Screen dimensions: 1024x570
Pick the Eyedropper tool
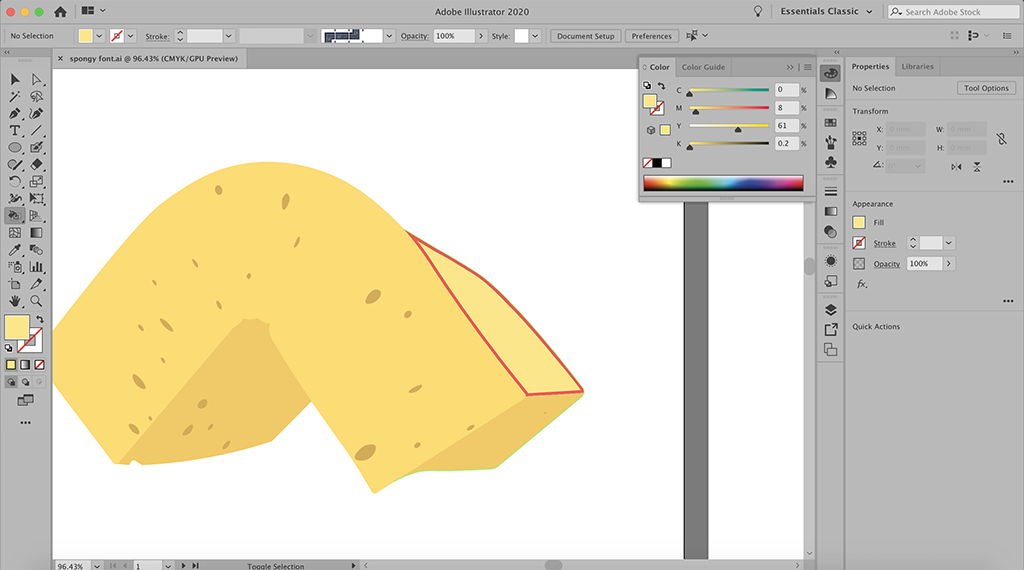coord(15,249)
